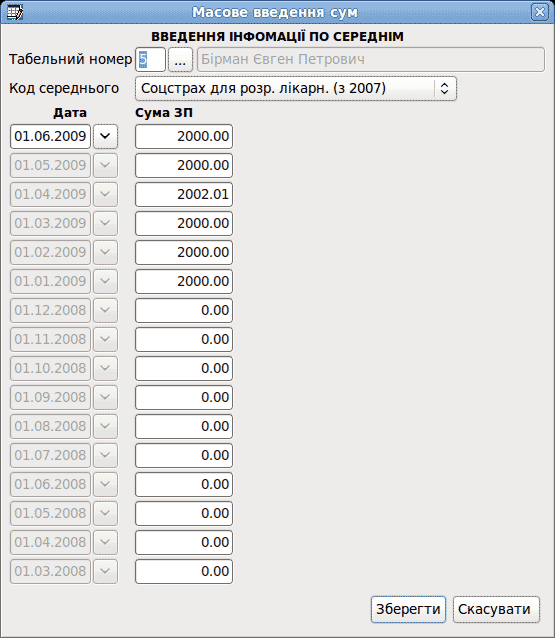The height and width of the screenshot is (638, 555).
Task: Click the Зберегти button
Action: click(408, 609)
